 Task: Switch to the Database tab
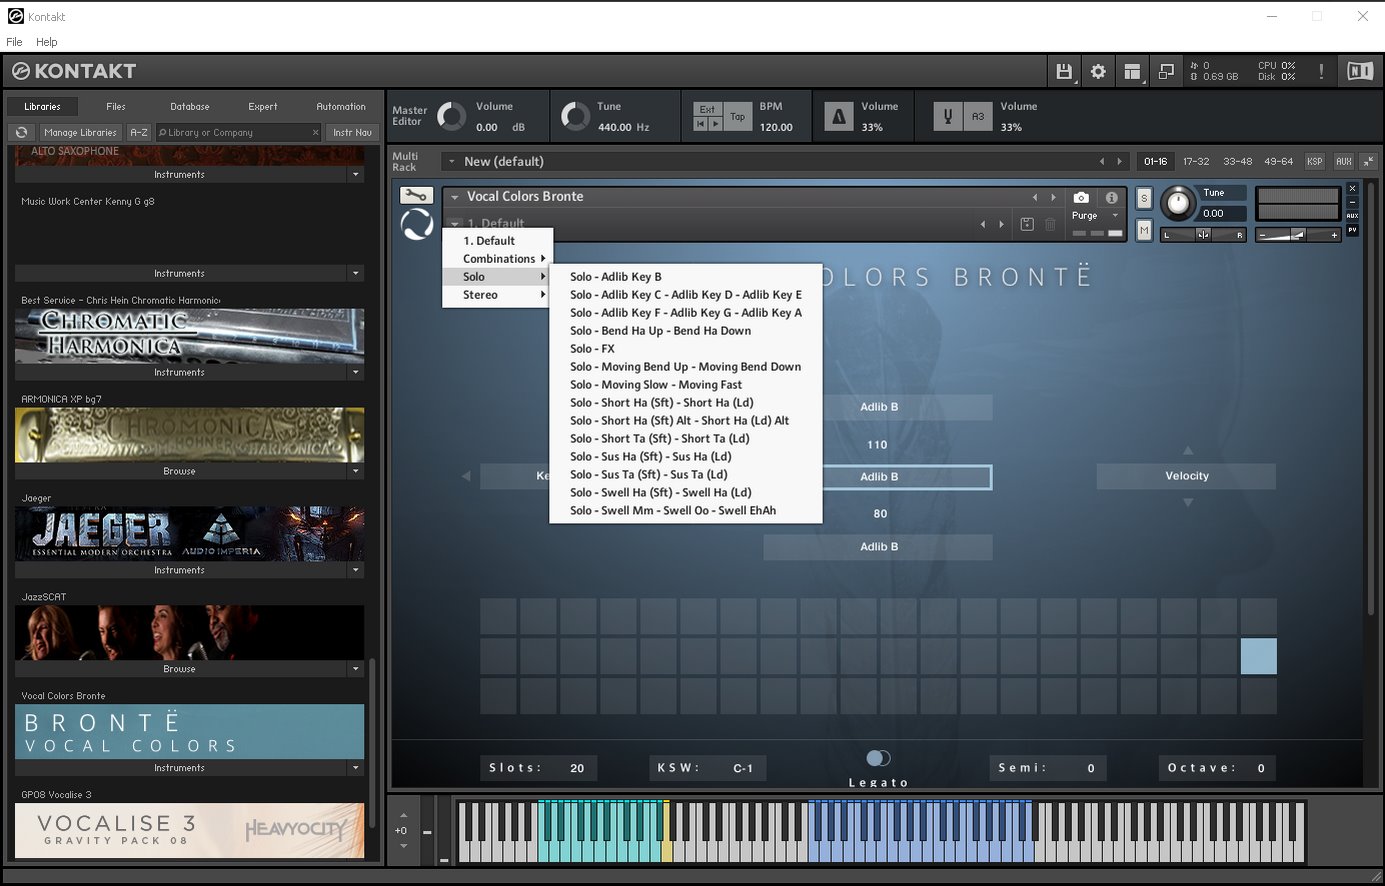point(189,106)
